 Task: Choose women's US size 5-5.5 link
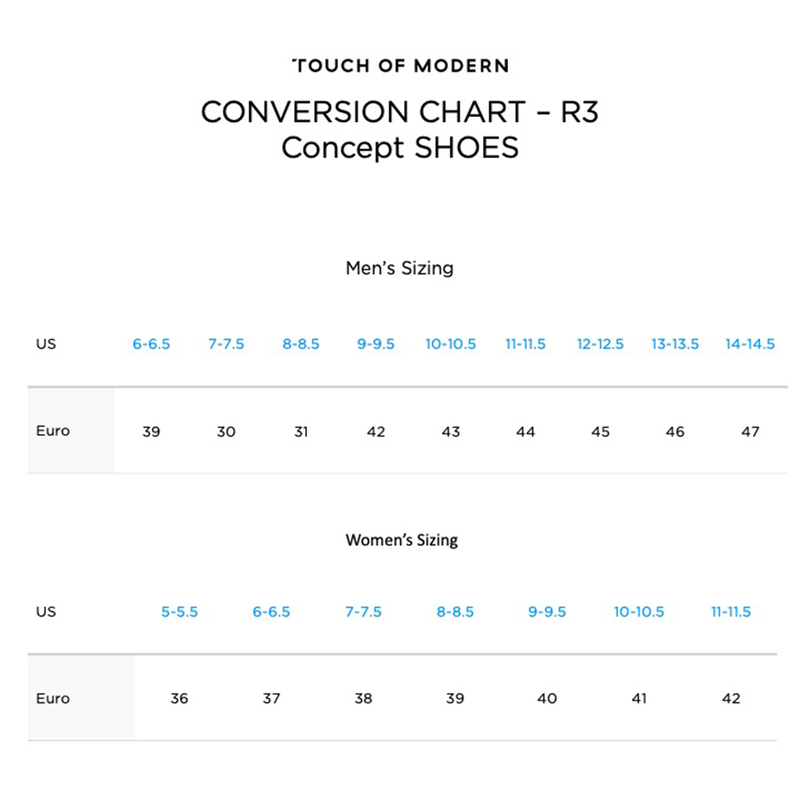(x=179, y=612)
